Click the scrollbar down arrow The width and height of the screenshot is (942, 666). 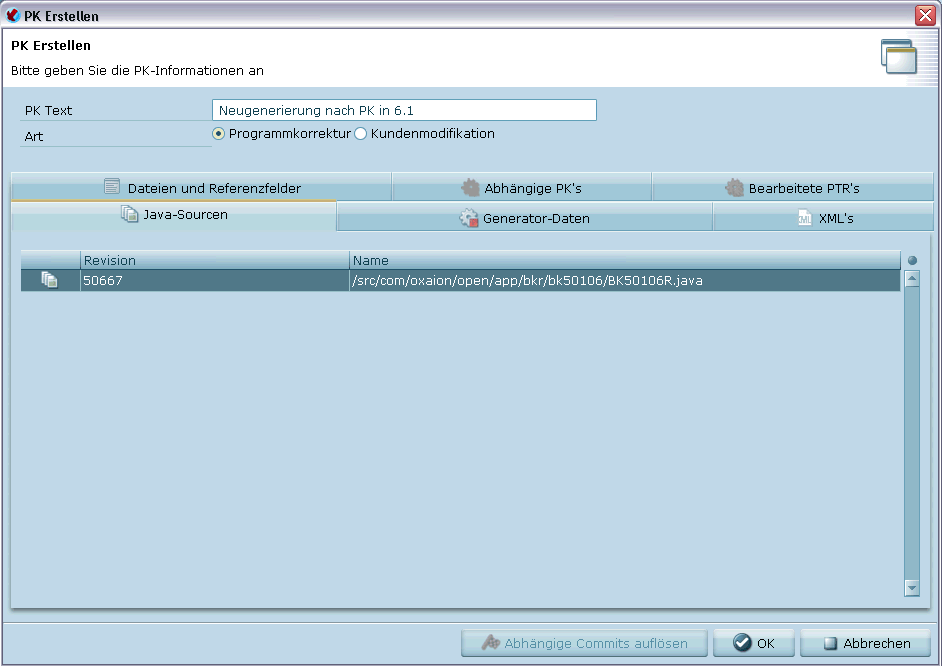(912, 588)
